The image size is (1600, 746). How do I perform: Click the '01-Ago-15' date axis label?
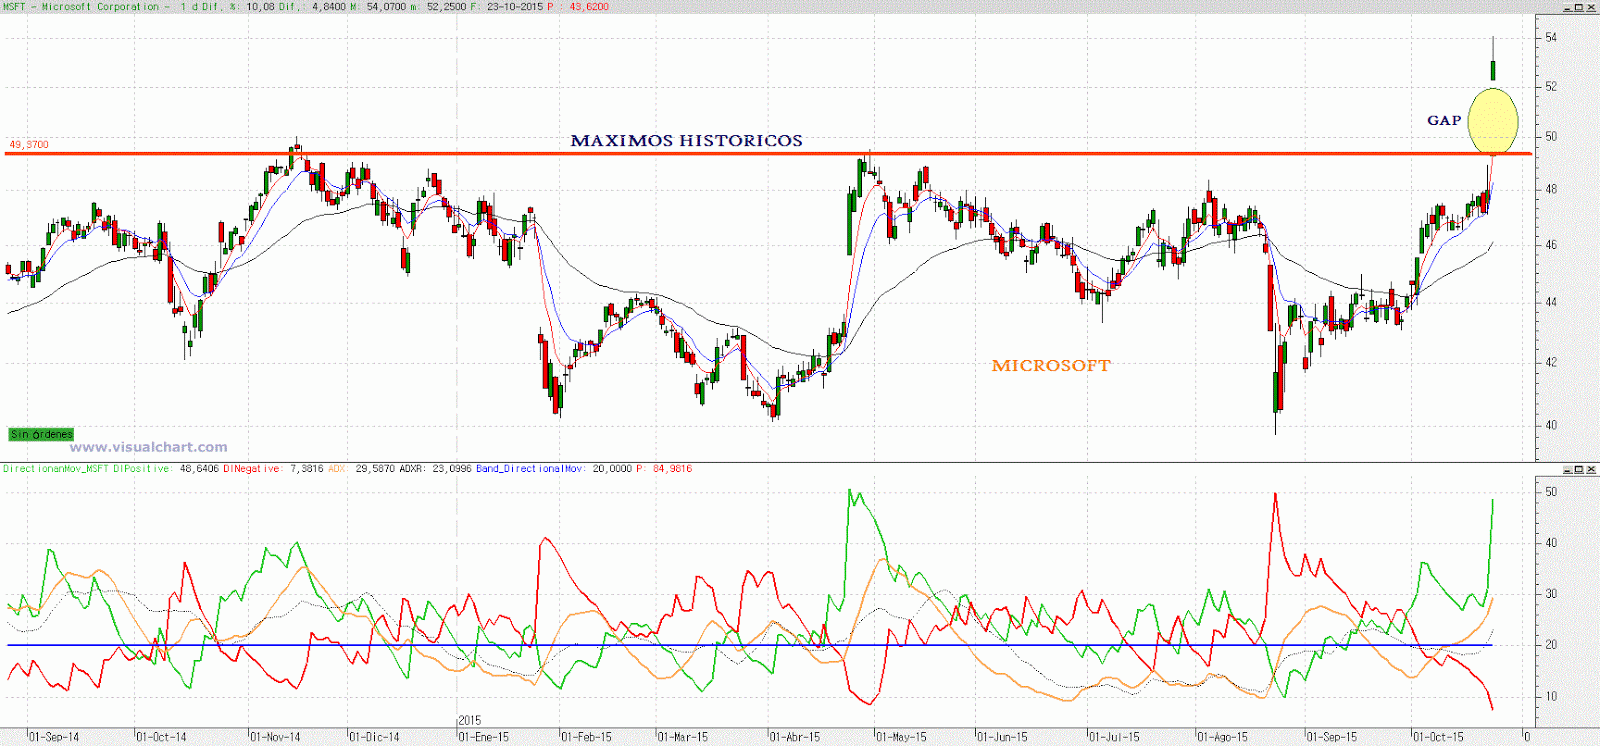click(x=1223, y=738)
